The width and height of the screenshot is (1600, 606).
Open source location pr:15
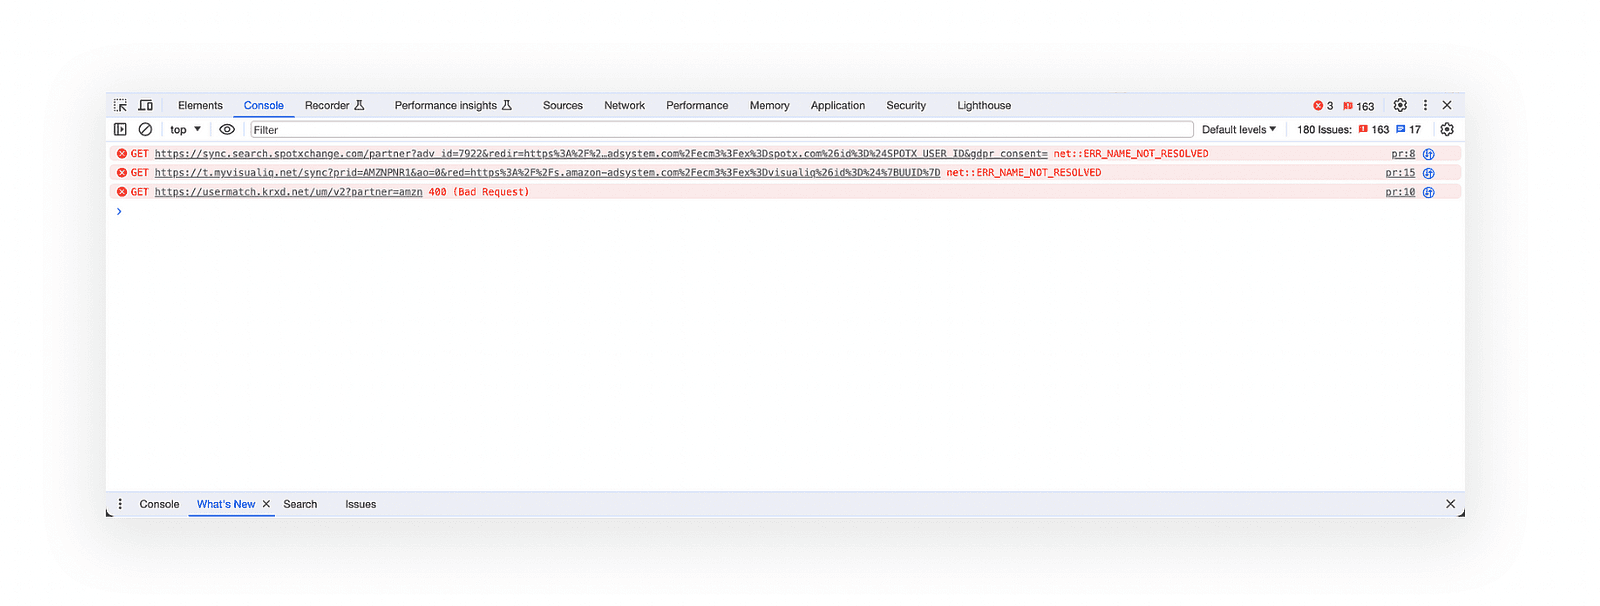coord(1400,173)
